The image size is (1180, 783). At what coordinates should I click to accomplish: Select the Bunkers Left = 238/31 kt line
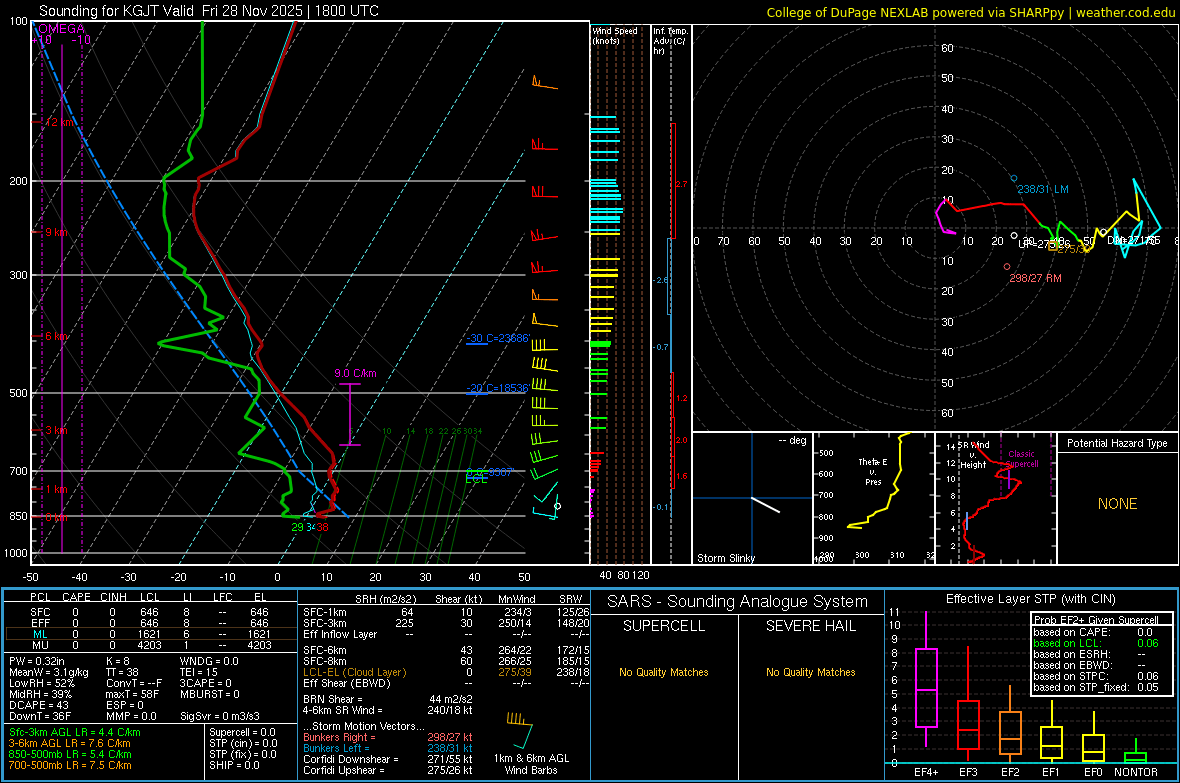pyautogui.click(x=388, y=748)
